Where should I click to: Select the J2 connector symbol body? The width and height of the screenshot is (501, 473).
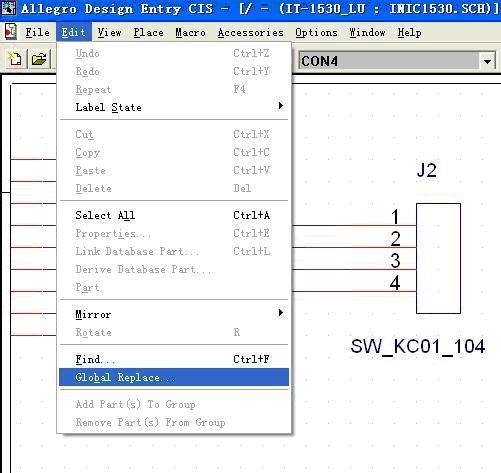[x=438, y=258]
